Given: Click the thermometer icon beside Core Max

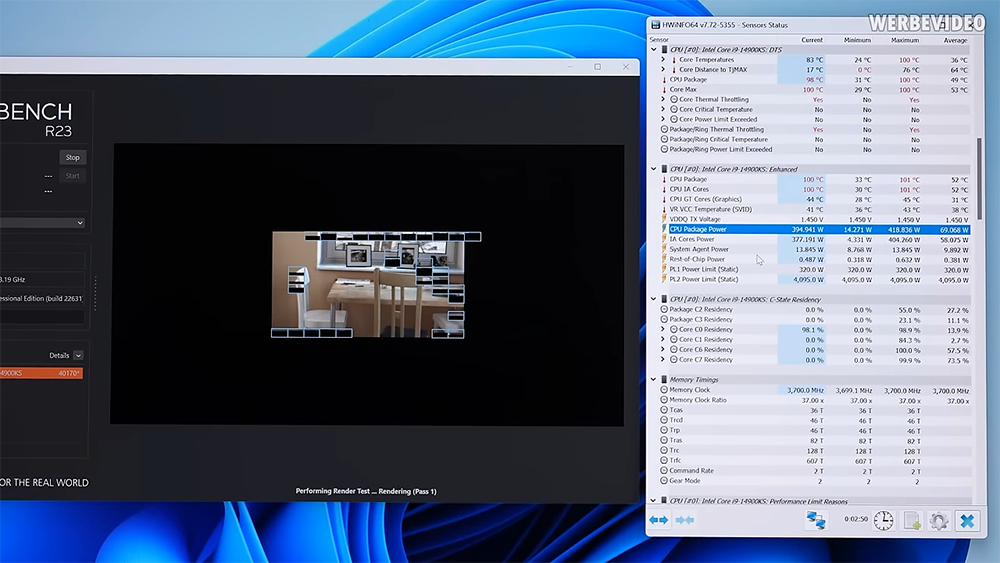Looking at the screenshot, I should coord(664,90).
